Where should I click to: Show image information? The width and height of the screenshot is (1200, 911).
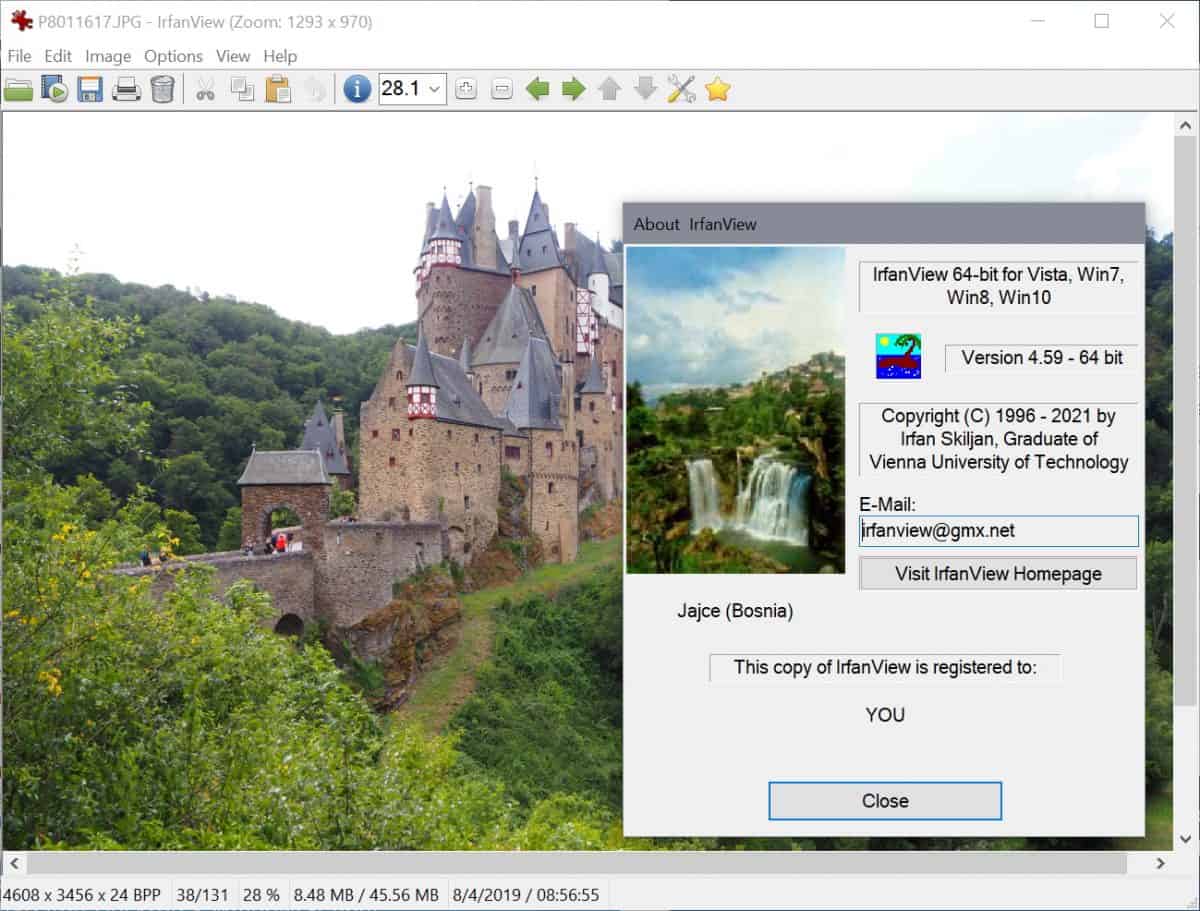(355, 89)
